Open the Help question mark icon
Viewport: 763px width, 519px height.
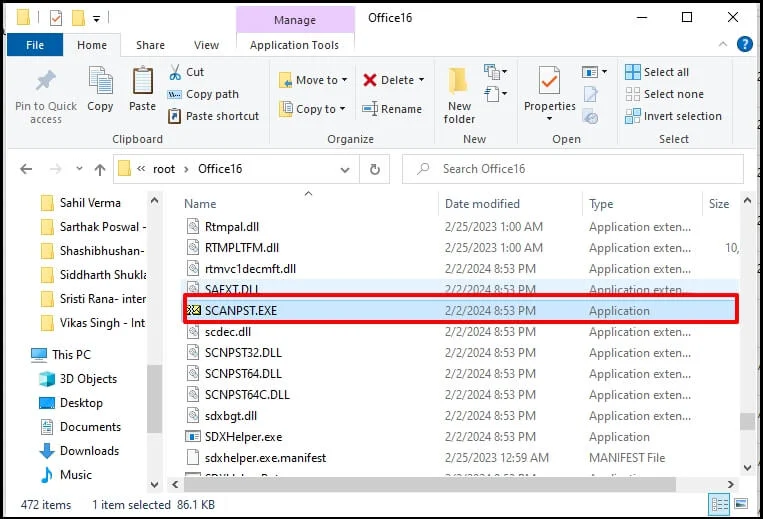point(744,45)
